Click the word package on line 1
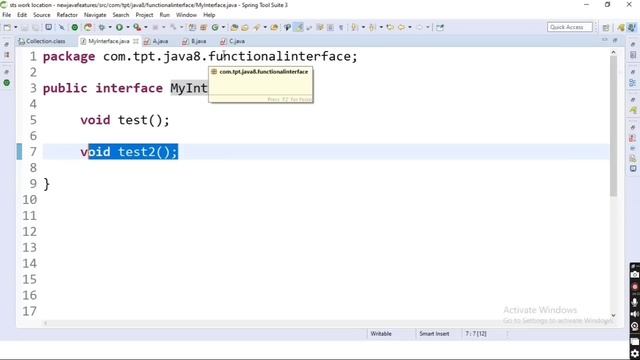 (x=69, y=56)
